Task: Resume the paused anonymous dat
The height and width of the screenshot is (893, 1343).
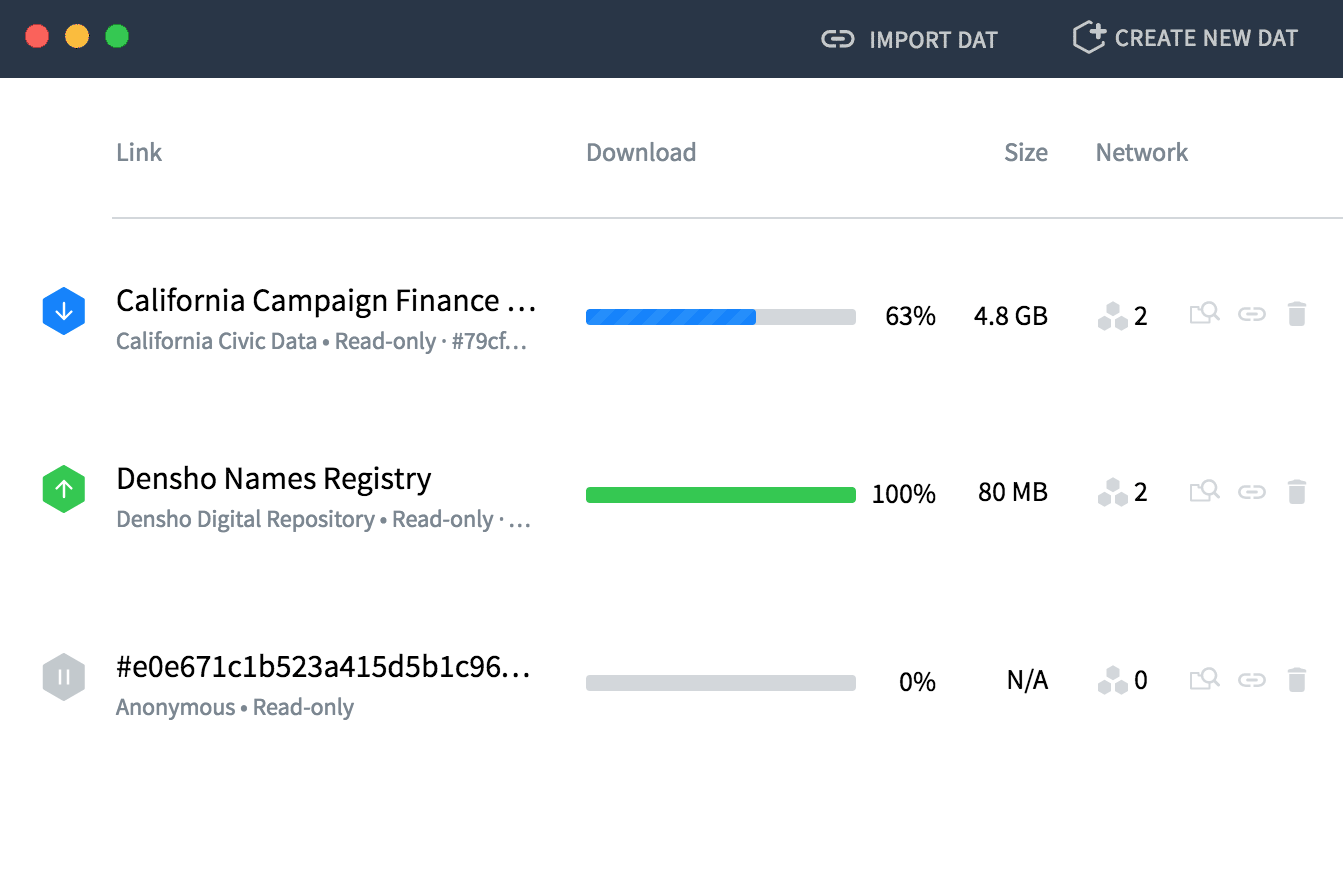Action: [63, 676]
